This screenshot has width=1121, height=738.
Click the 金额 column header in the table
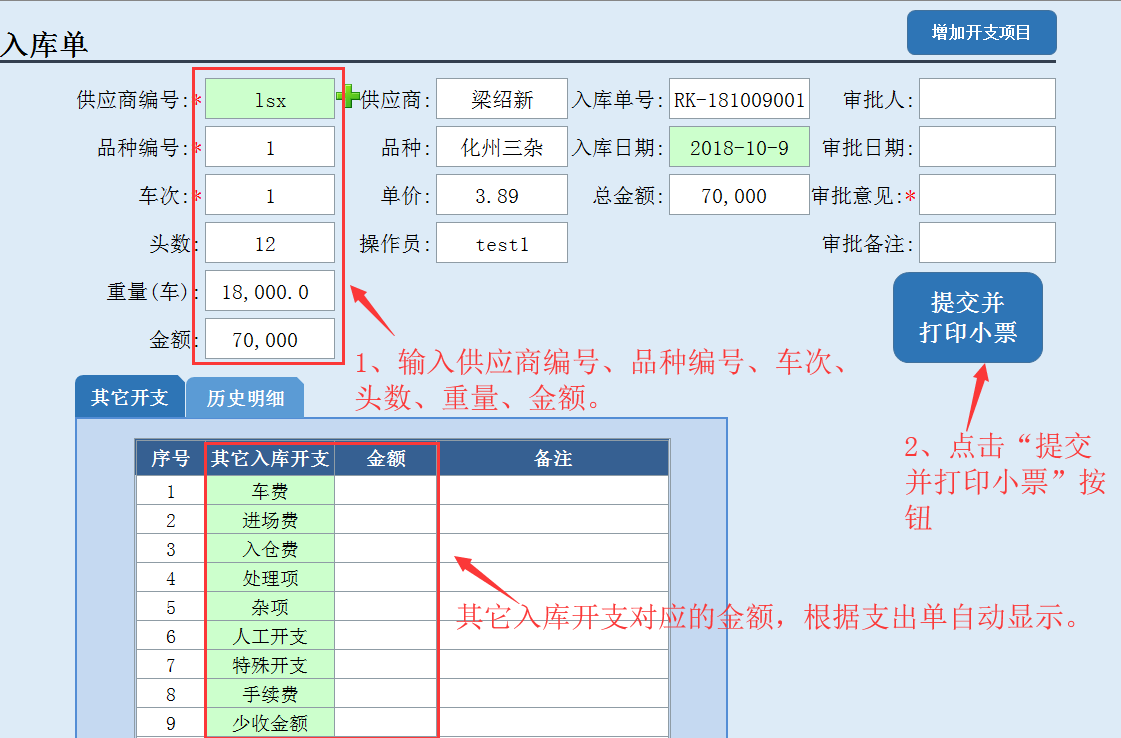pos(386,458)
